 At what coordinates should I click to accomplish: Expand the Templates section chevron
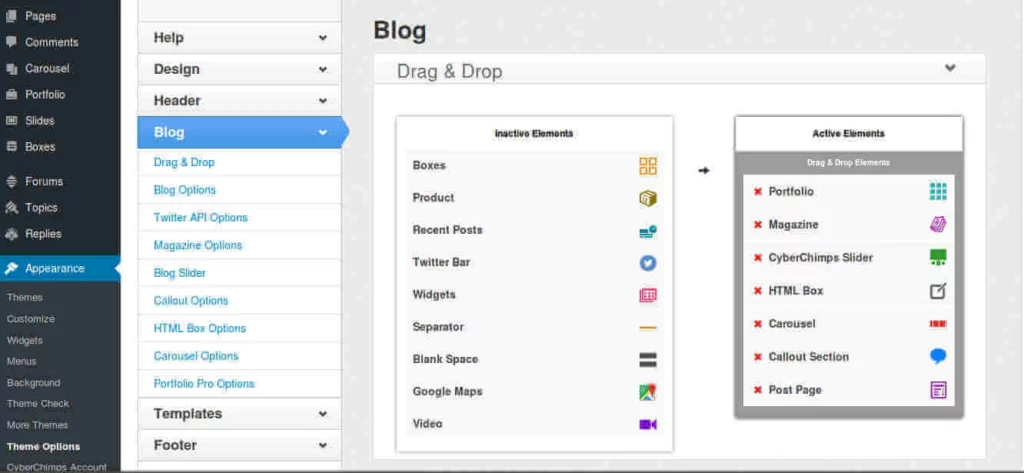pyautogui.click(x=323, y=414)
